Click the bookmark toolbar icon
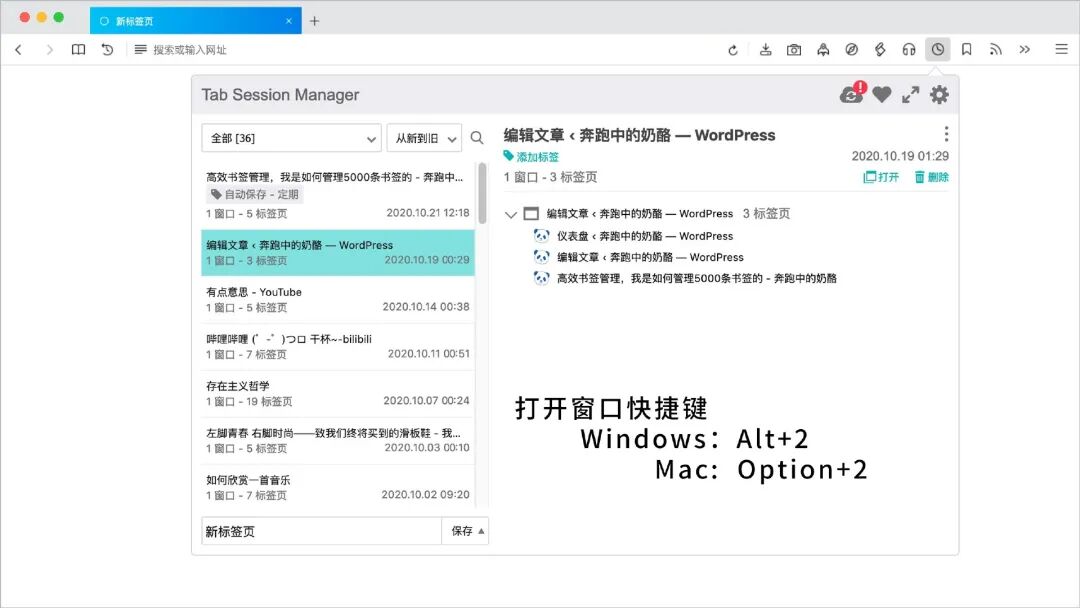Screen dimensions: 1080x608 coord(967,50)
